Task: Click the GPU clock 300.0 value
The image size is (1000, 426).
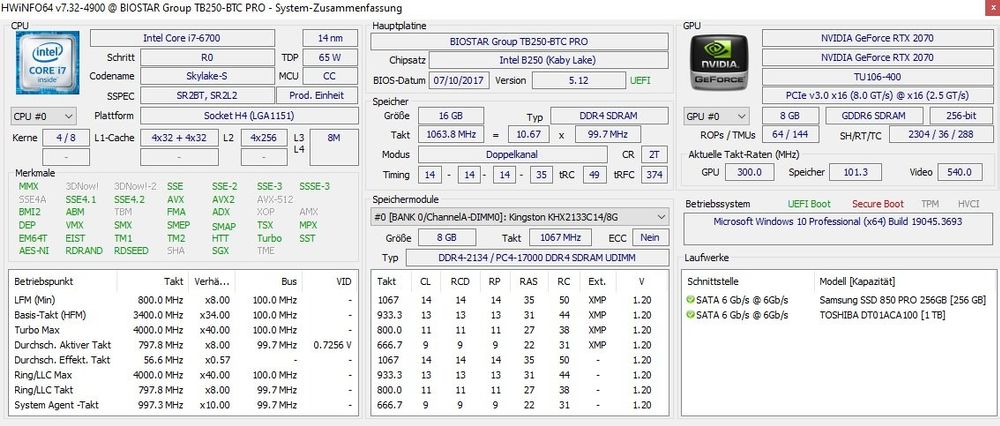Action: click(x=749, y=172)
